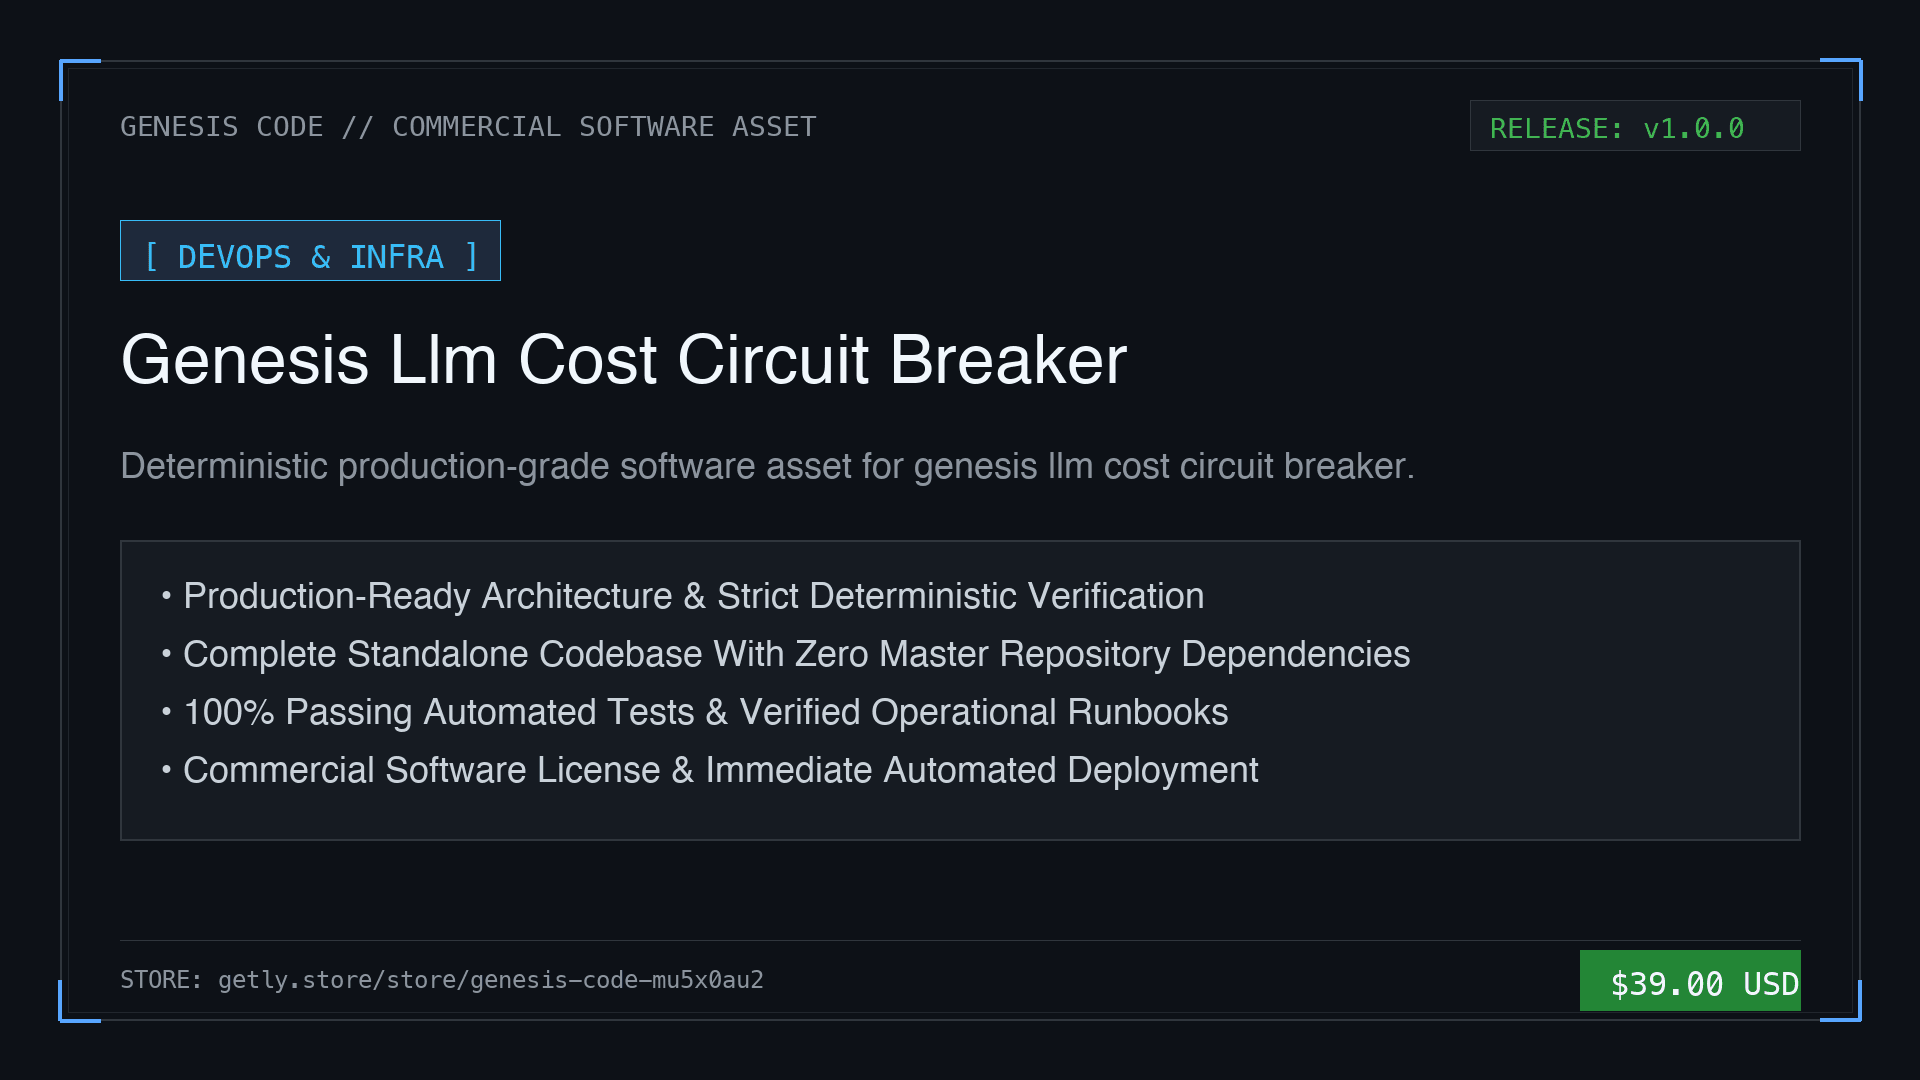Click the COMMERCIAL SOFTWARE ASSET header label

click(604, 127)
